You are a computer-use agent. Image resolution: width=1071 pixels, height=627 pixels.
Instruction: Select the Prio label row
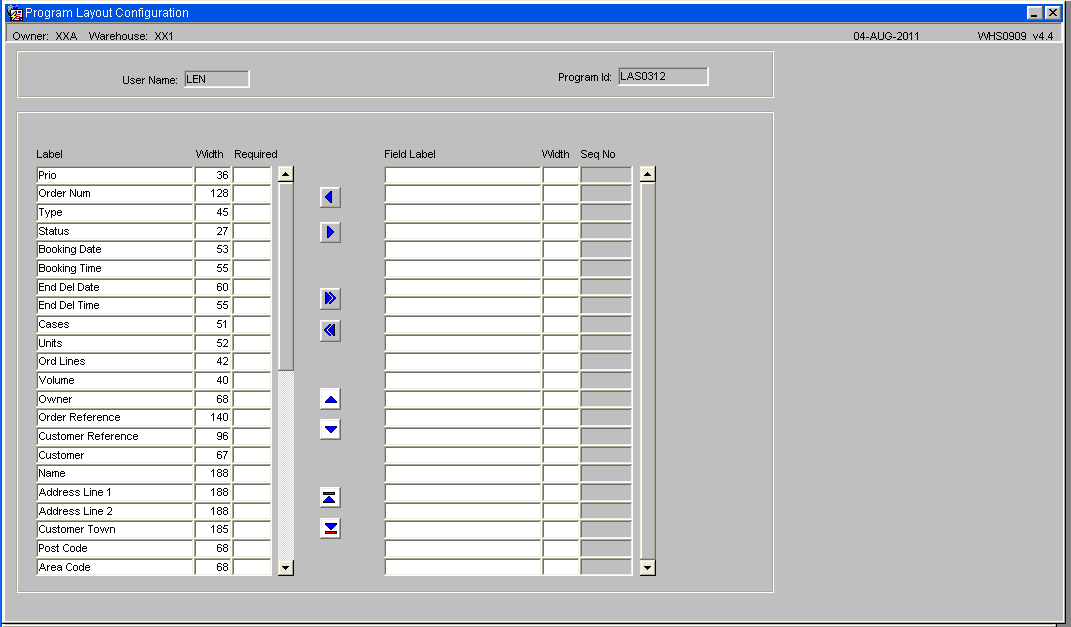pyautogui.click(x=115, y=175)
